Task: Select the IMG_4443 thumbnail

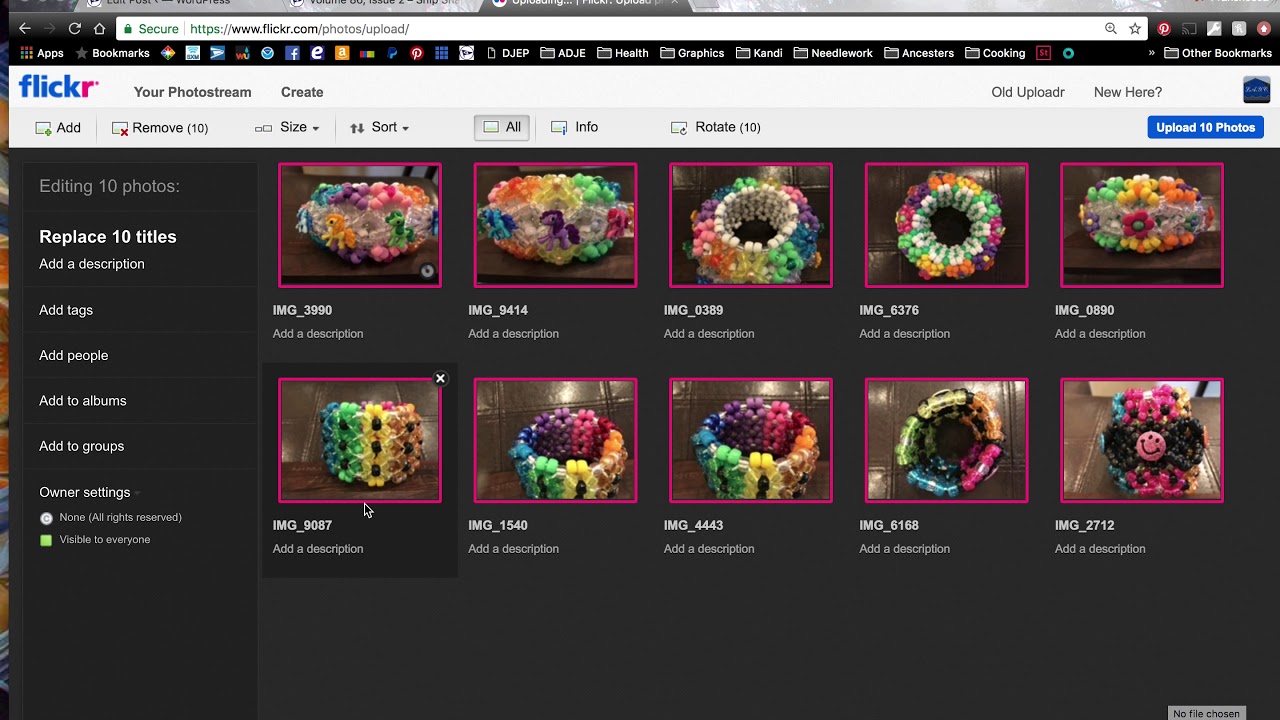Action: coord(751,440)
